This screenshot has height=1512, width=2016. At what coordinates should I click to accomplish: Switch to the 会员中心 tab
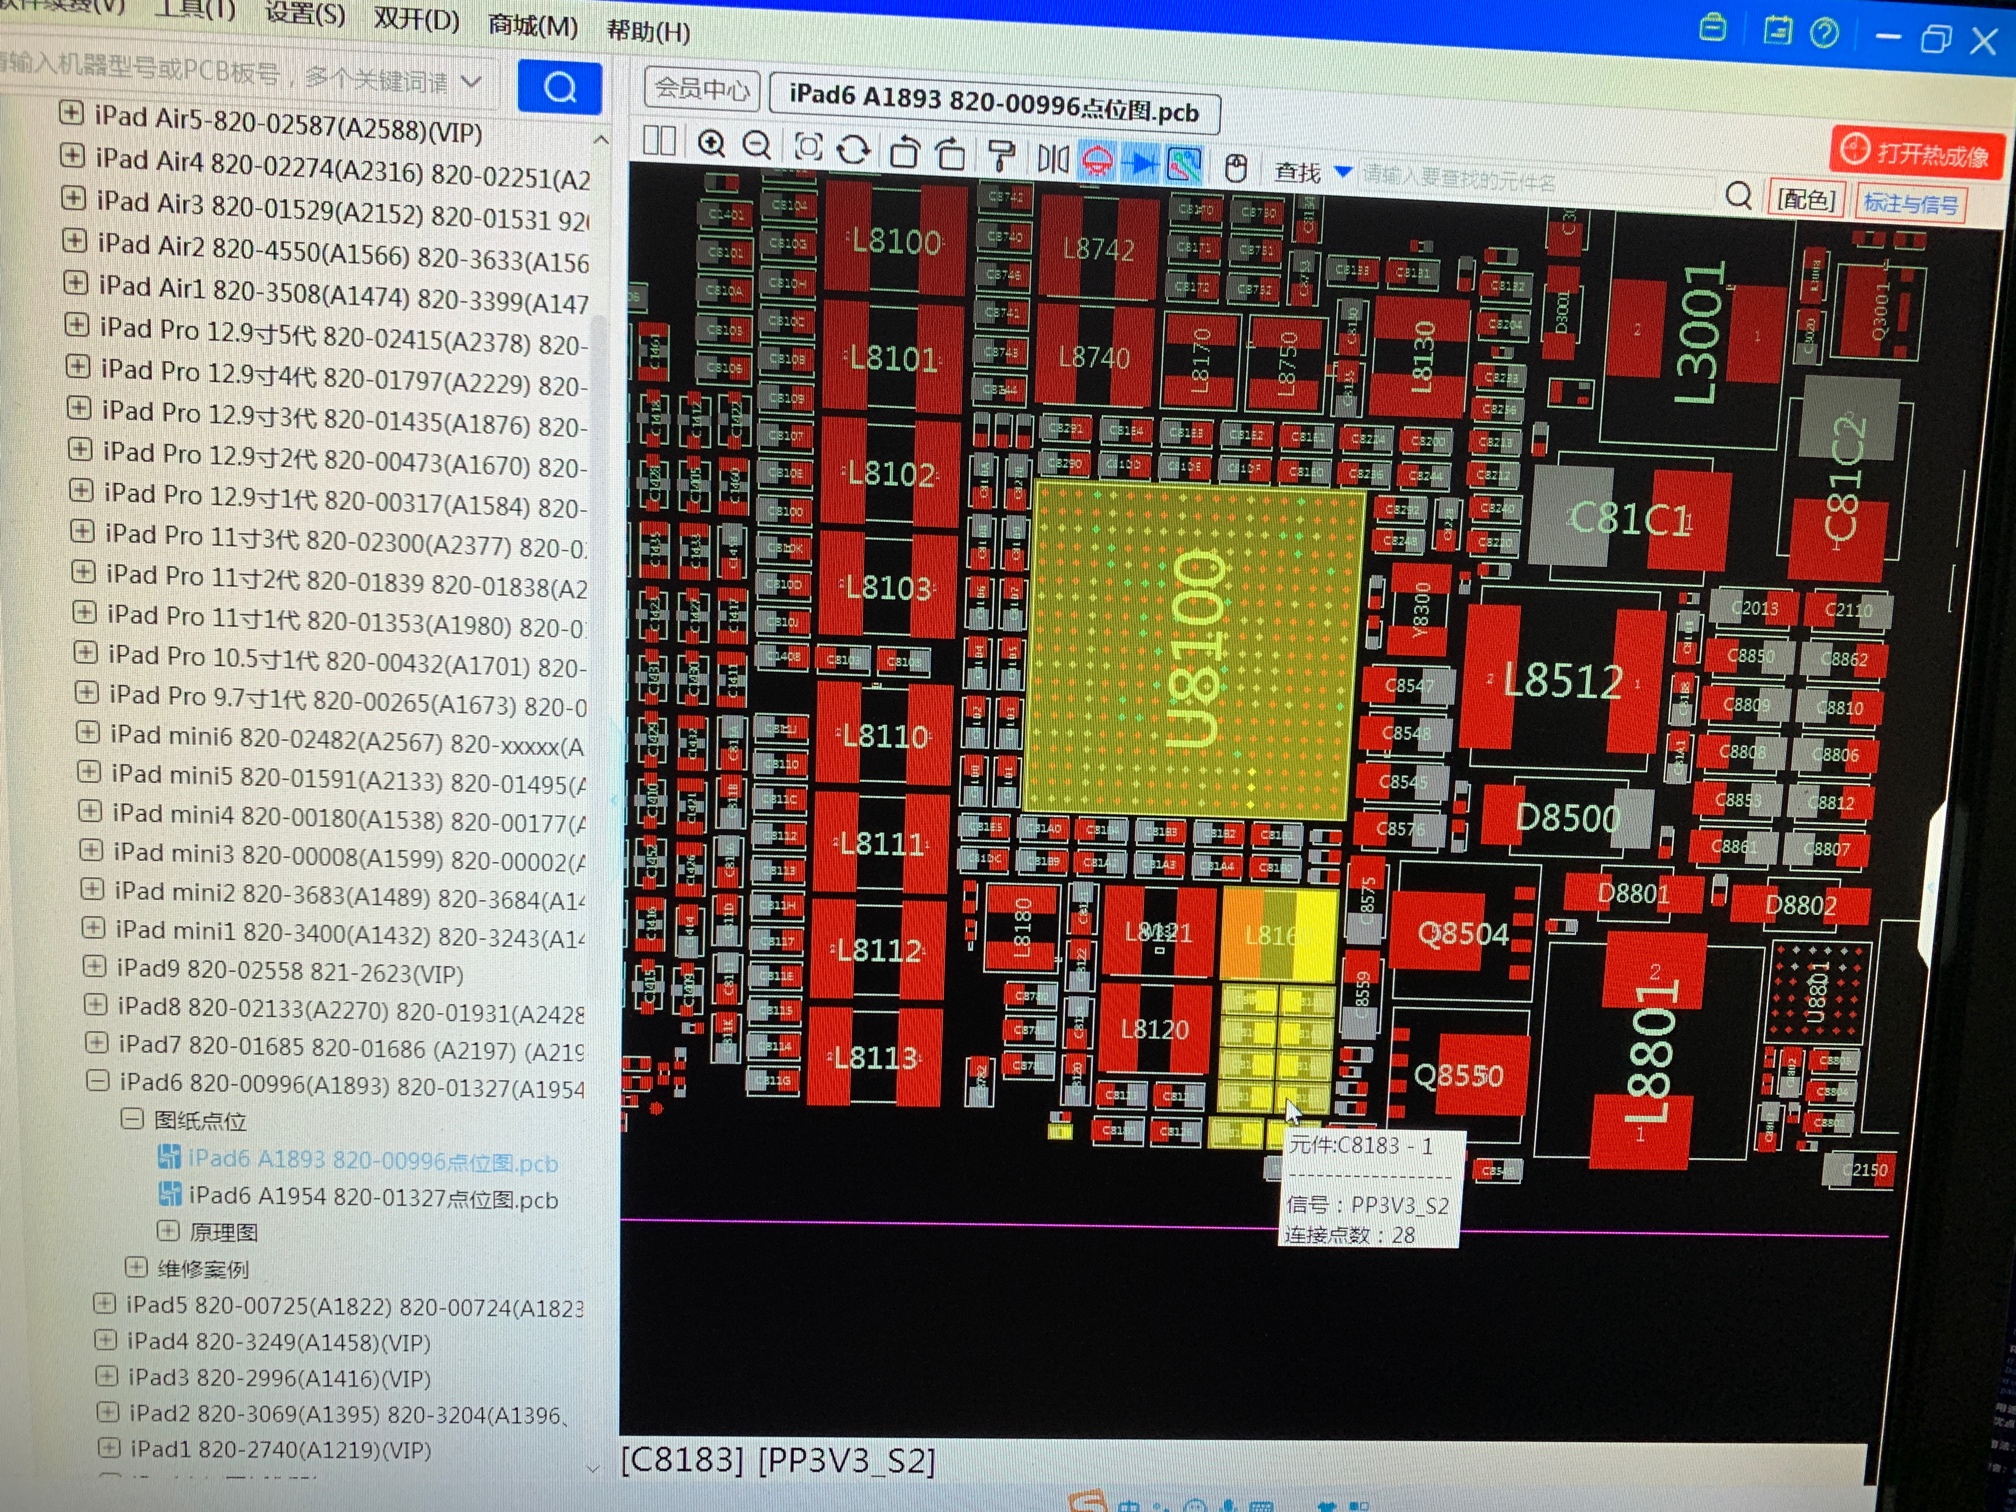click(702, 90)
